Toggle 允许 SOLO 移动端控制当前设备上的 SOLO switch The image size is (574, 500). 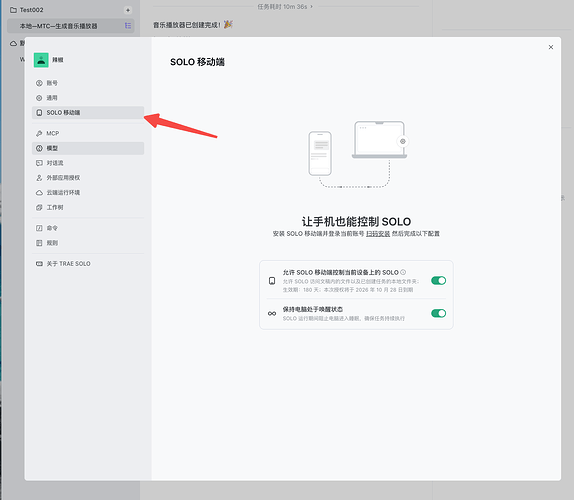coord(438,280)
